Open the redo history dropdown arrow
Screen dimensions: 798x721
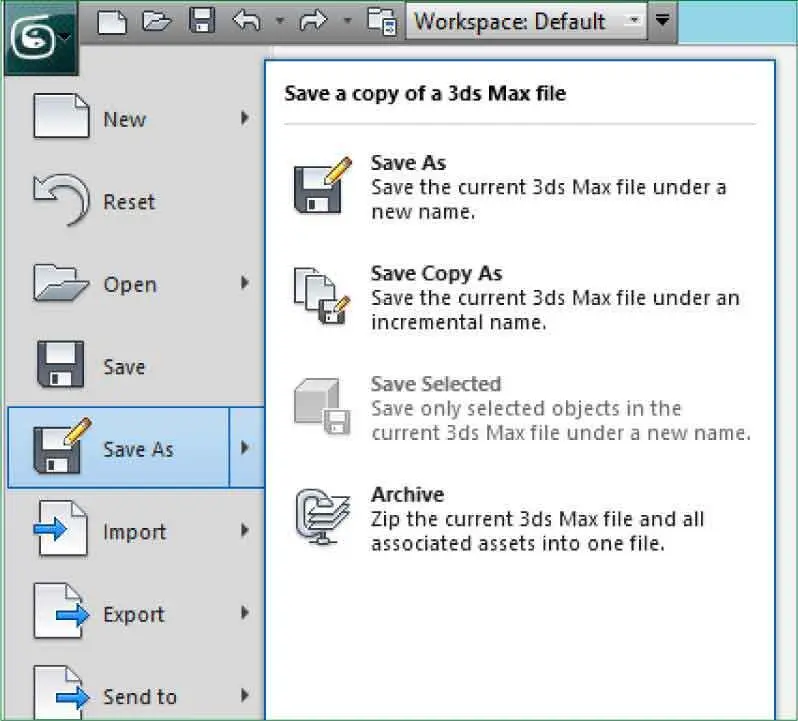347,21
